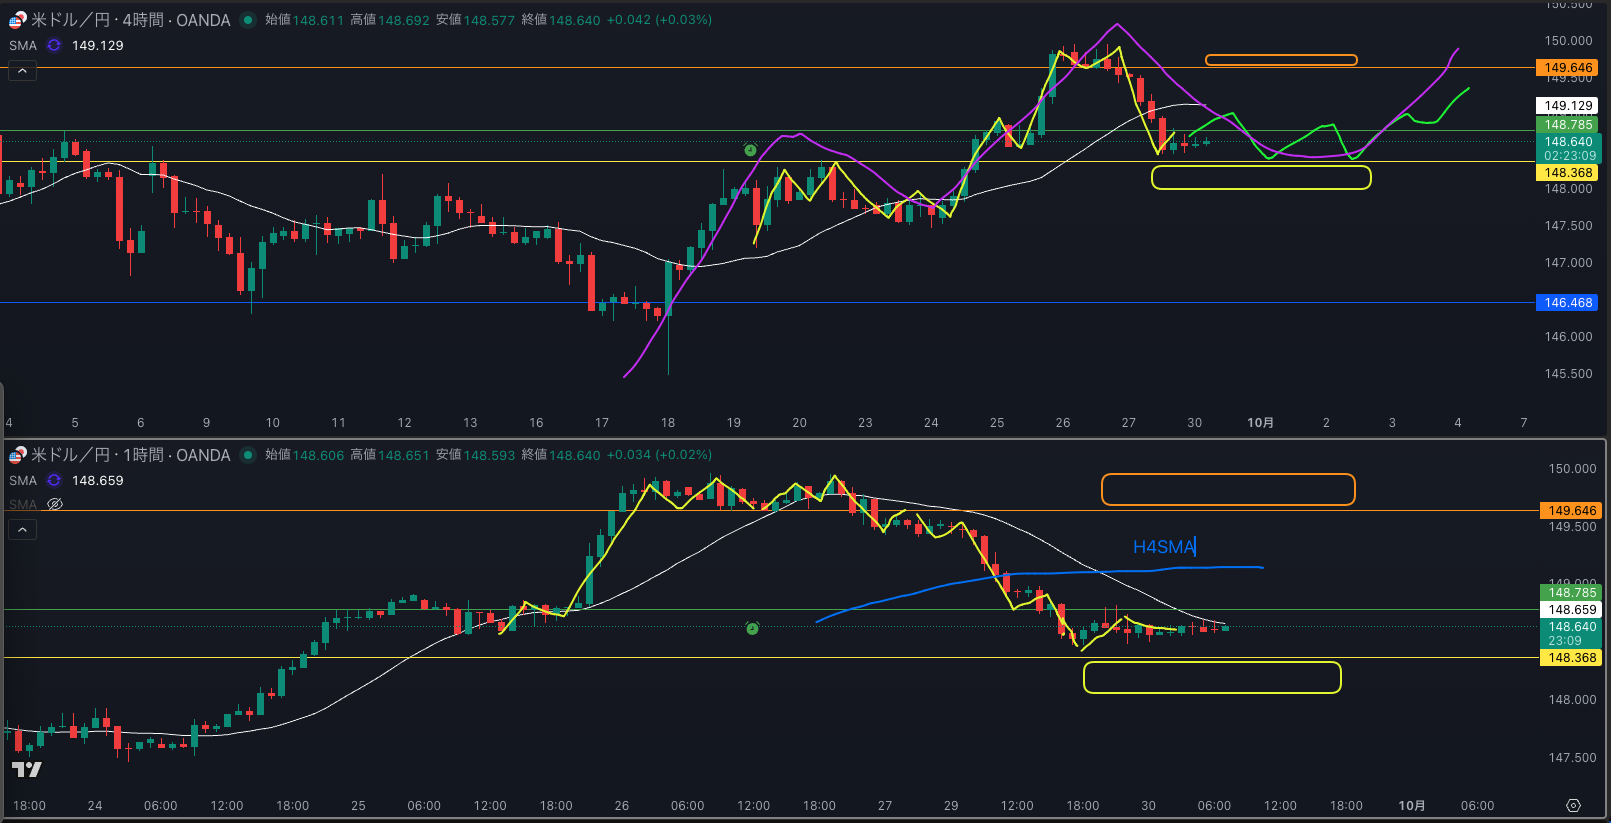The height and width of the screenshot is (823, 1611).
Task: Click green market status dot on 1-hour chart
Action: [248, 455]
